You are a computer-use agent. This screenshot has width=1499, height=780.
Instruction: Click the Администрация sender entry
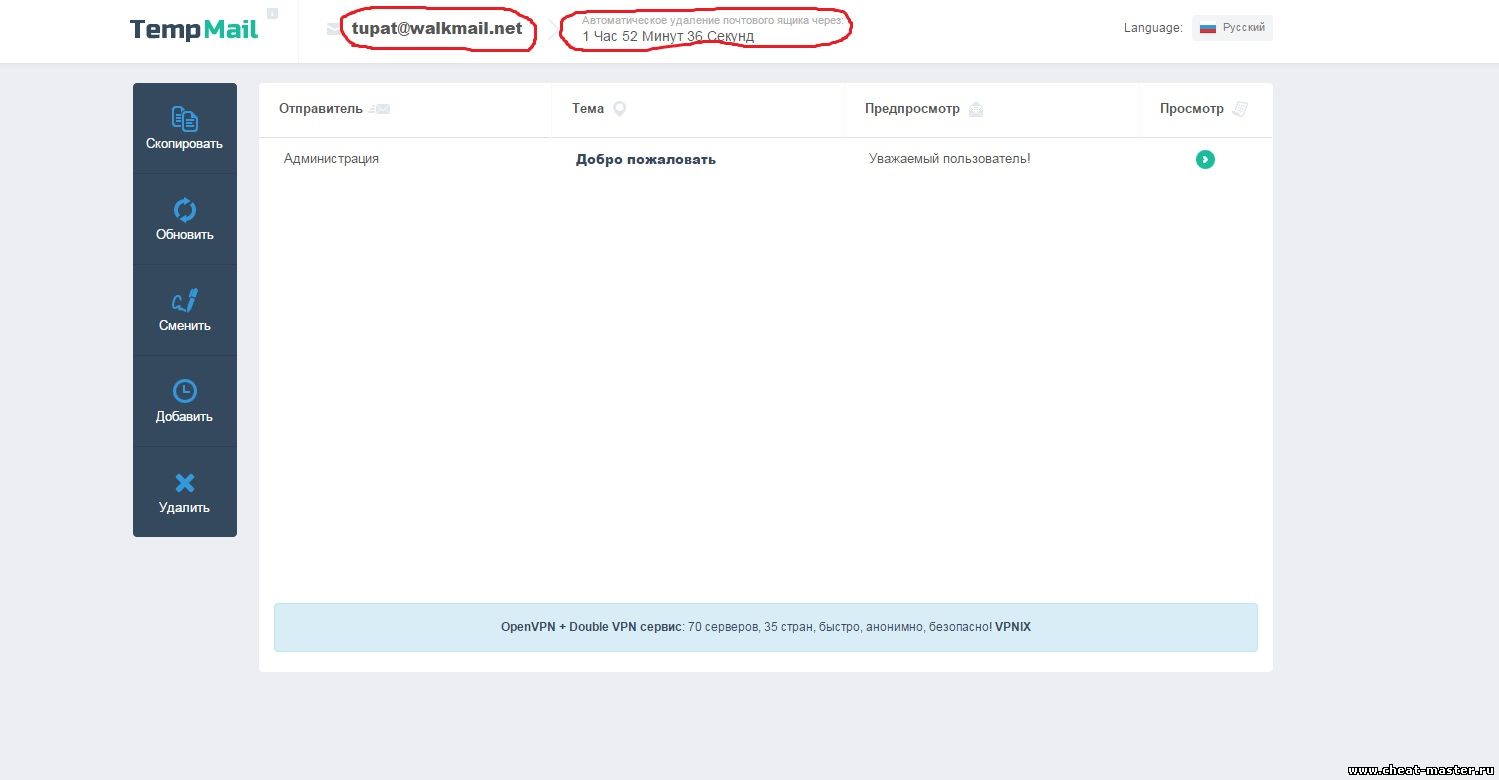pos(331,159)
